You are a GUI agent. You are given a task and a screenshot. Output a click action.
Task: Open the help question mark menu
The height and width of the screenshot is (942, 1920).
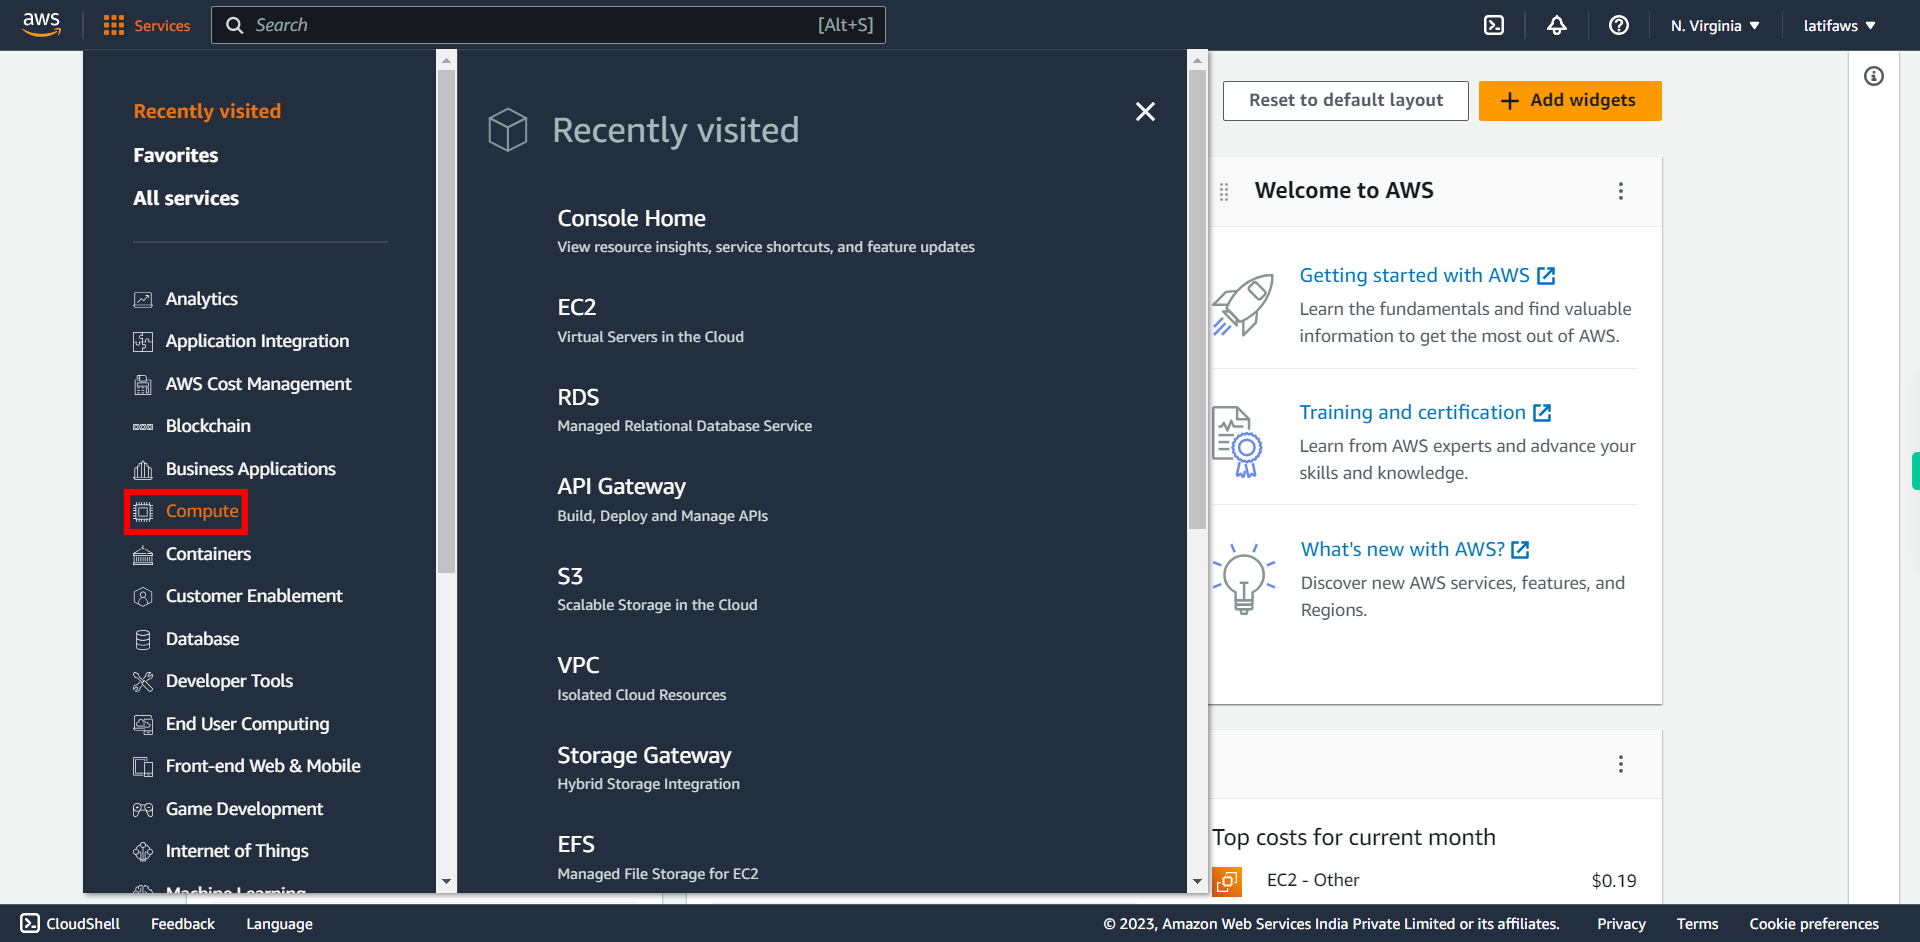1619,25
